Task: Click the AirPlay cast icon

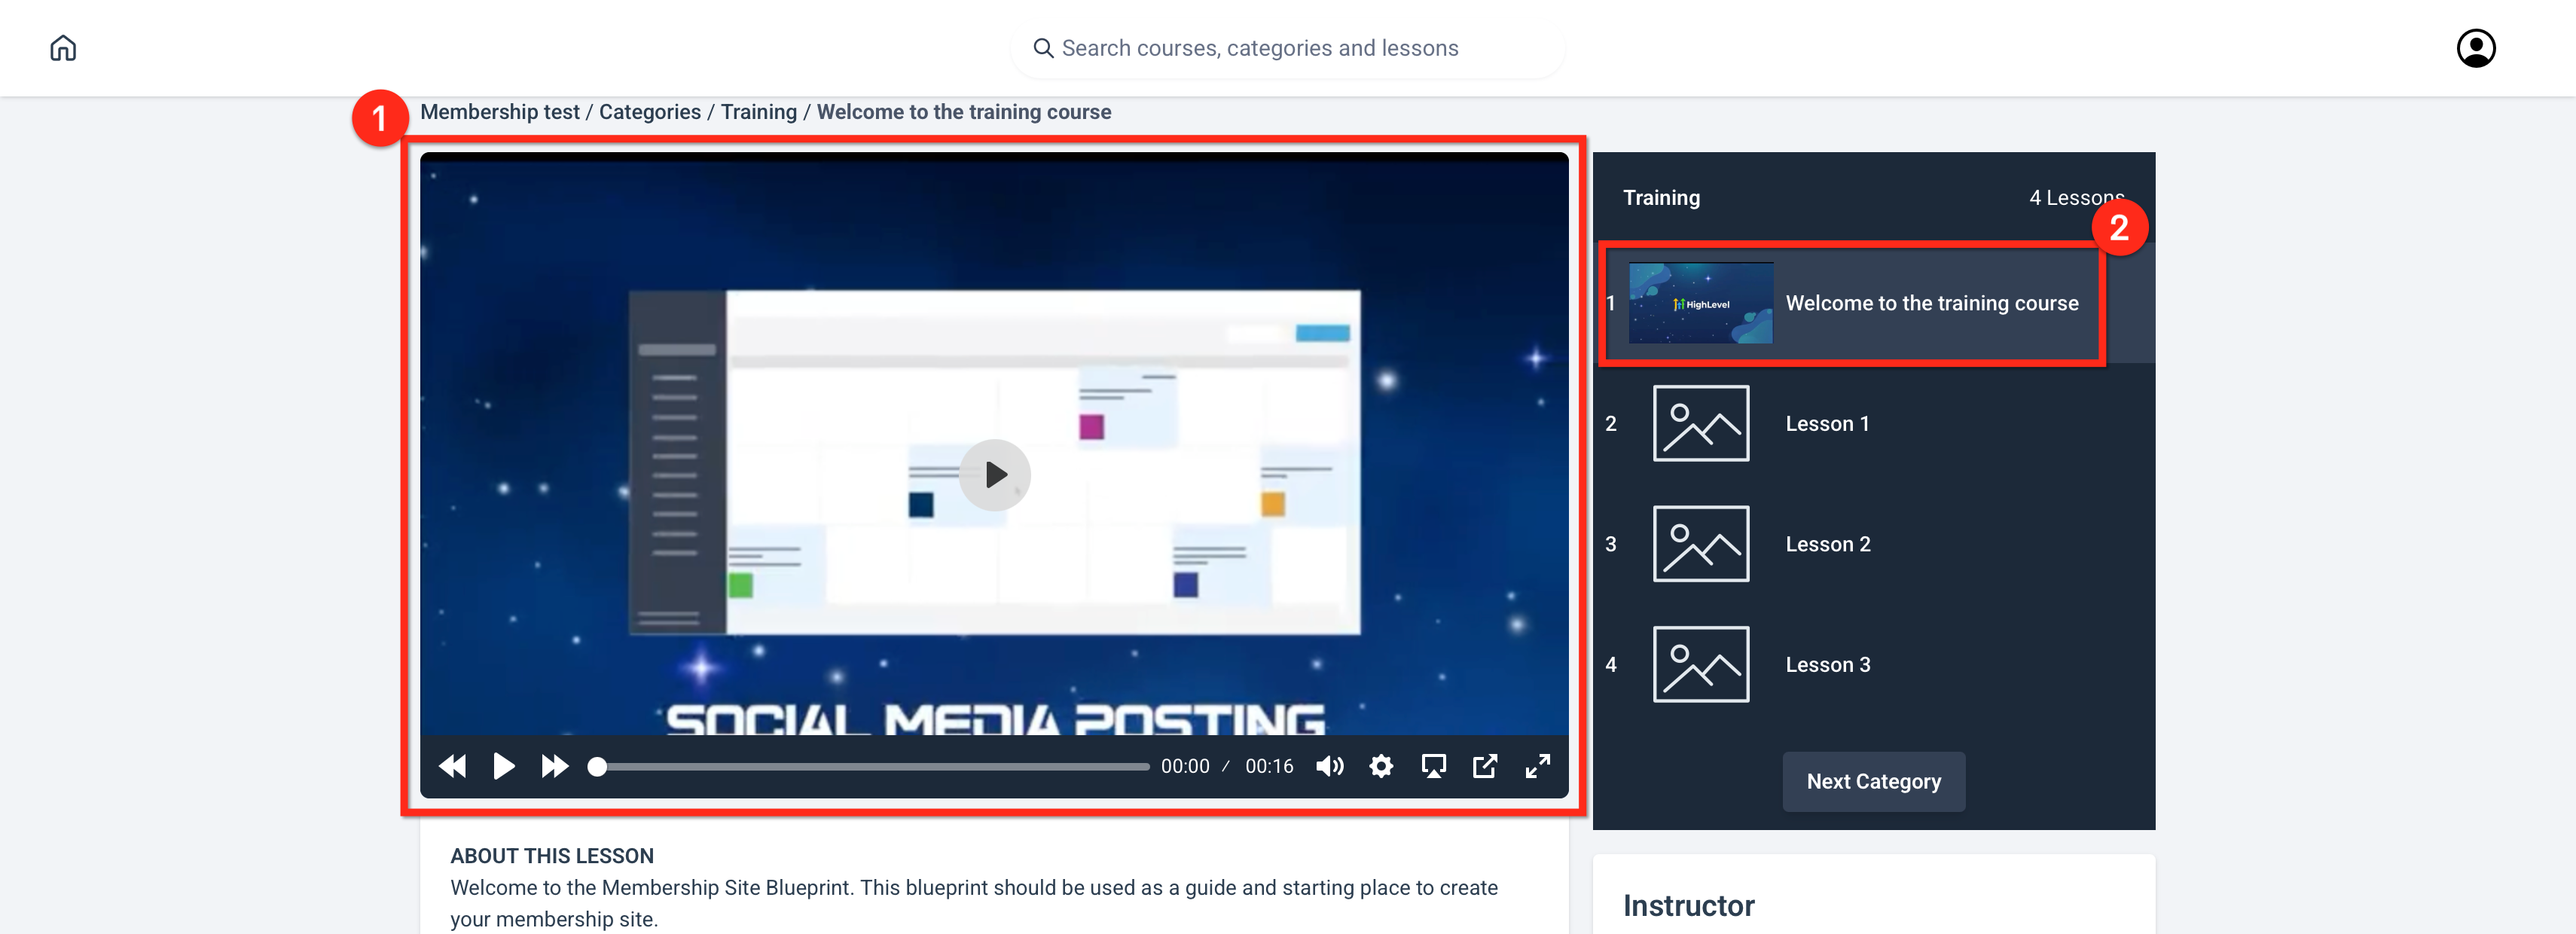Action: (x=1433, y=766)
